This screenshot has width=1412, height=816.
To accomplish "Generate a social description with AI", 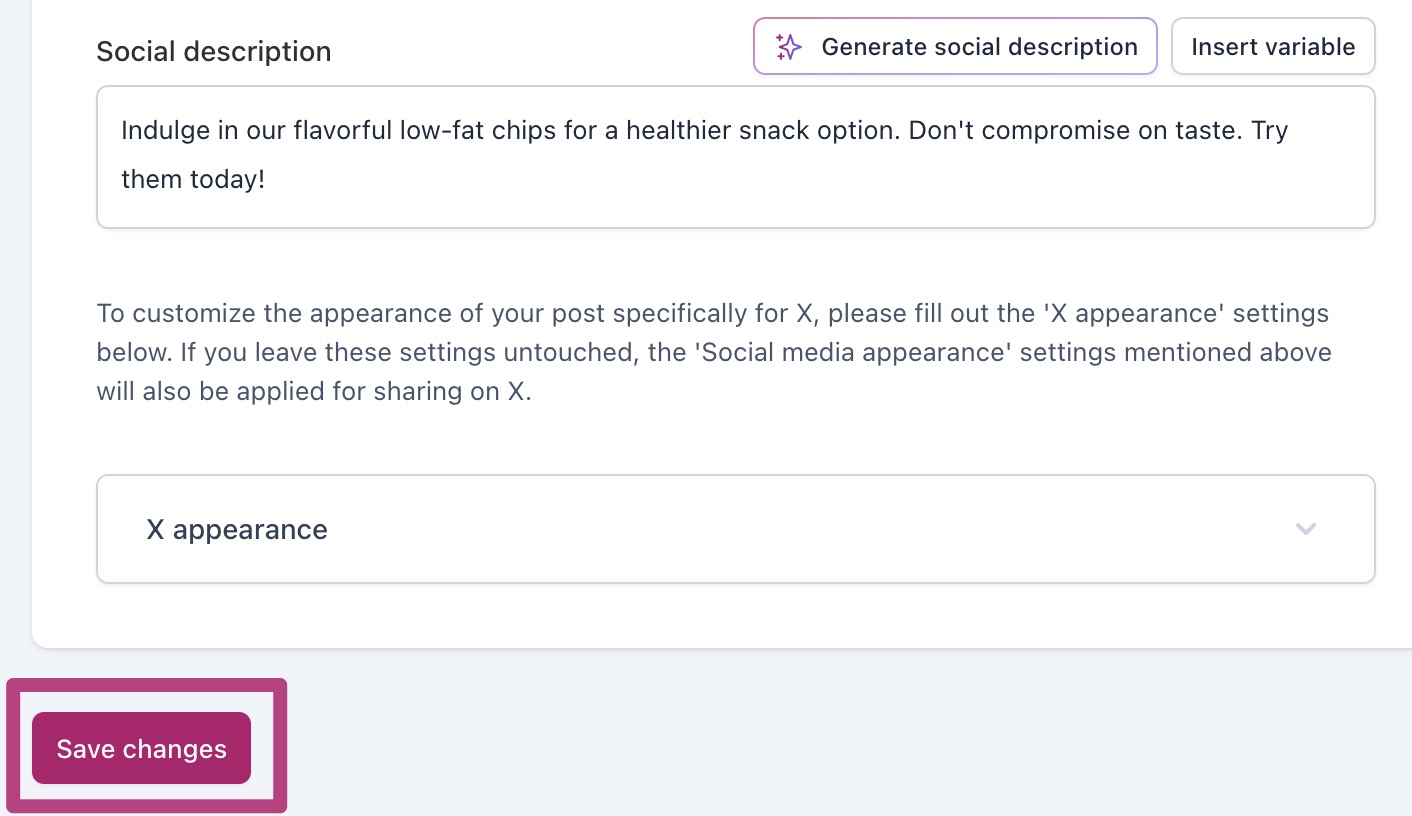I will click(955, 46).
